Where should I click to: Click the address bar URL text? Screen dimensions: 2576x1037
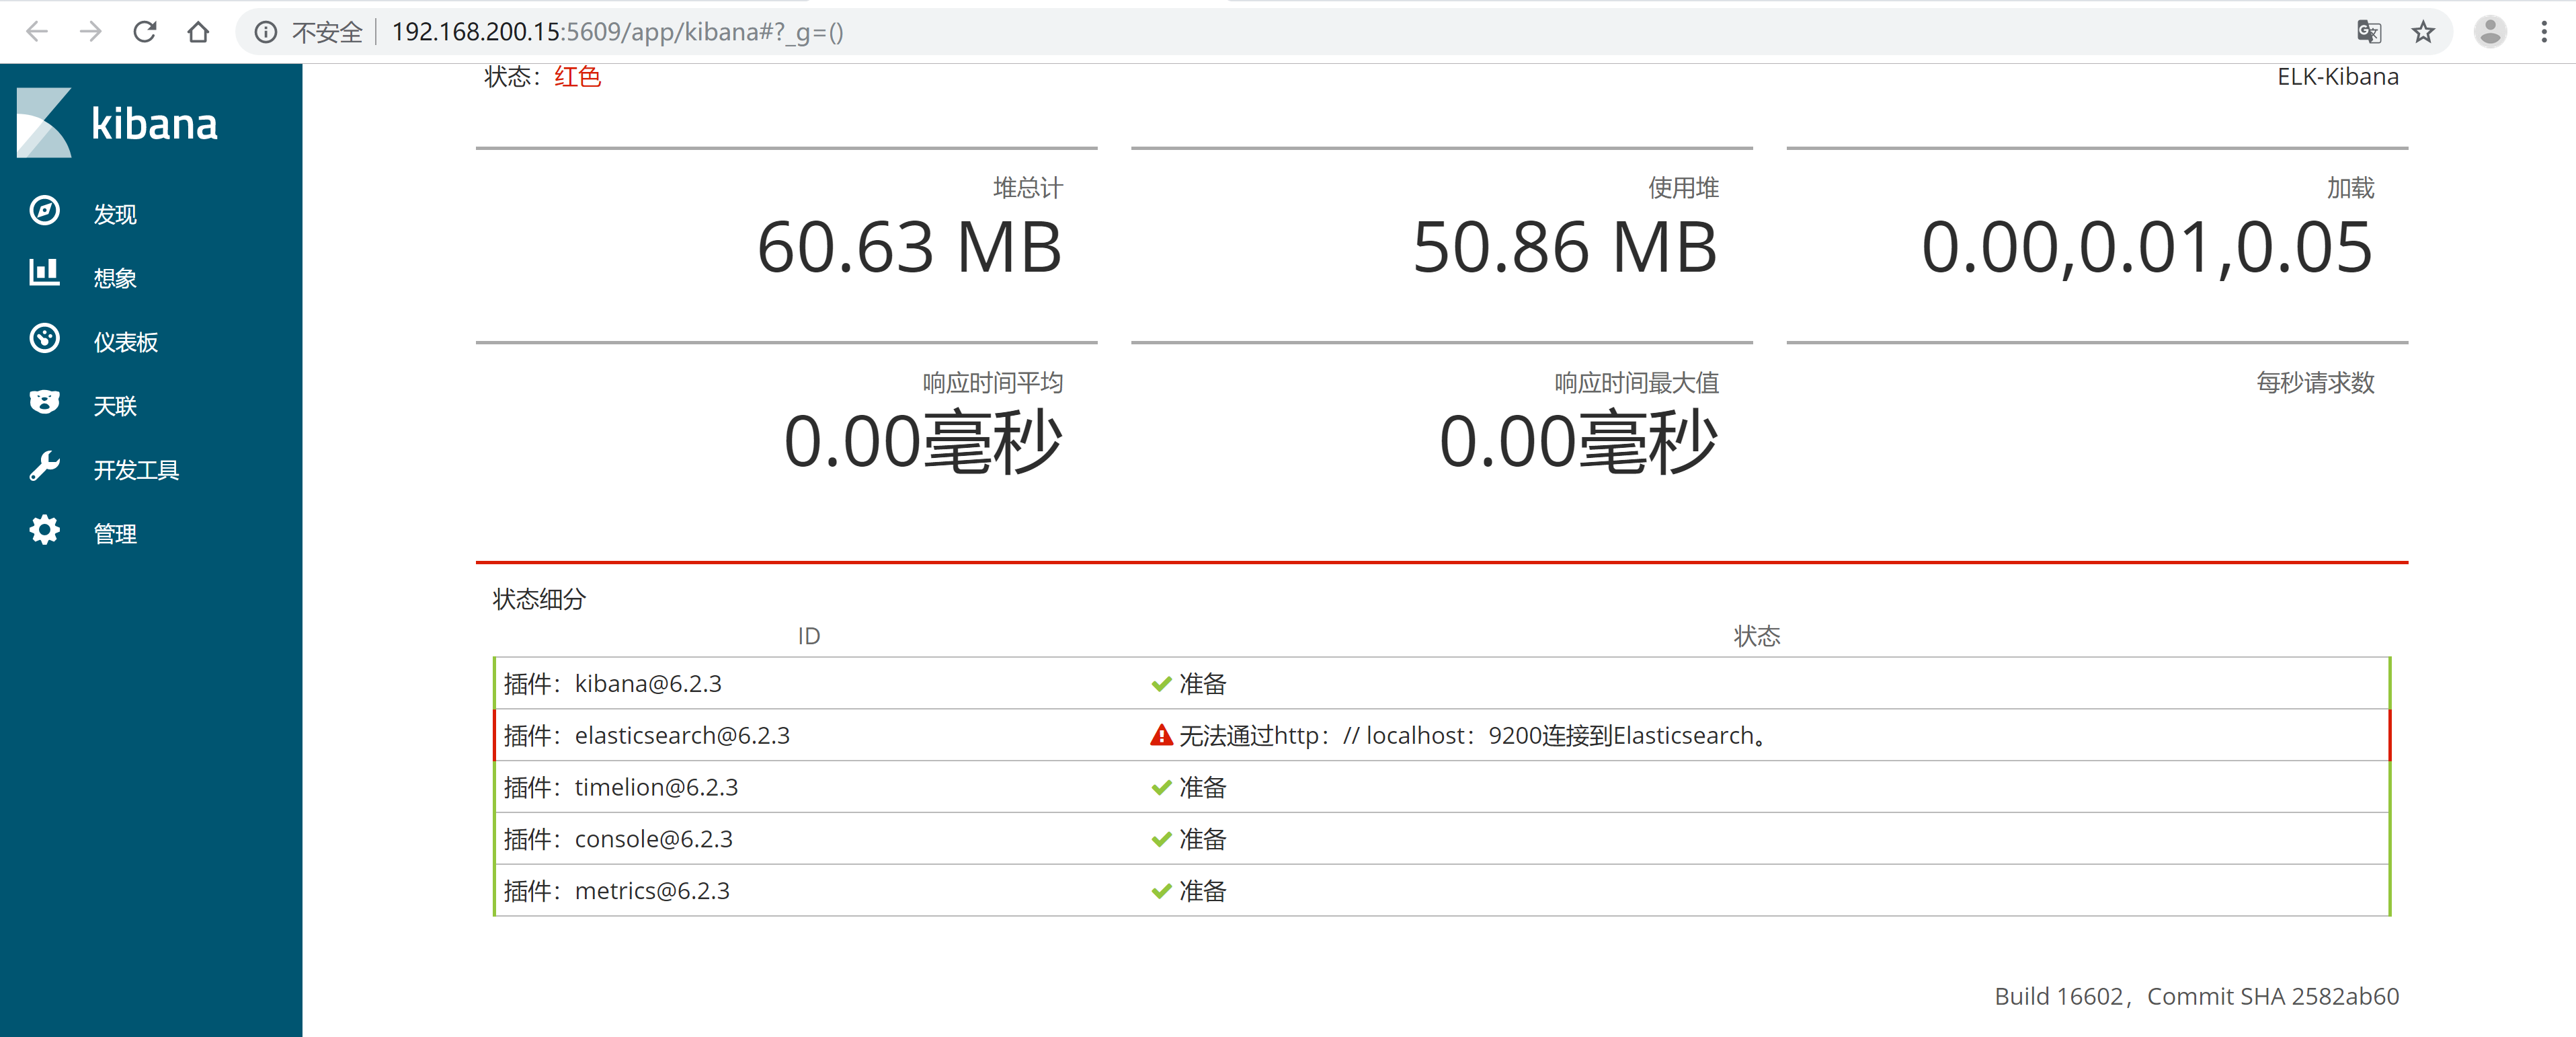(617, 32)
